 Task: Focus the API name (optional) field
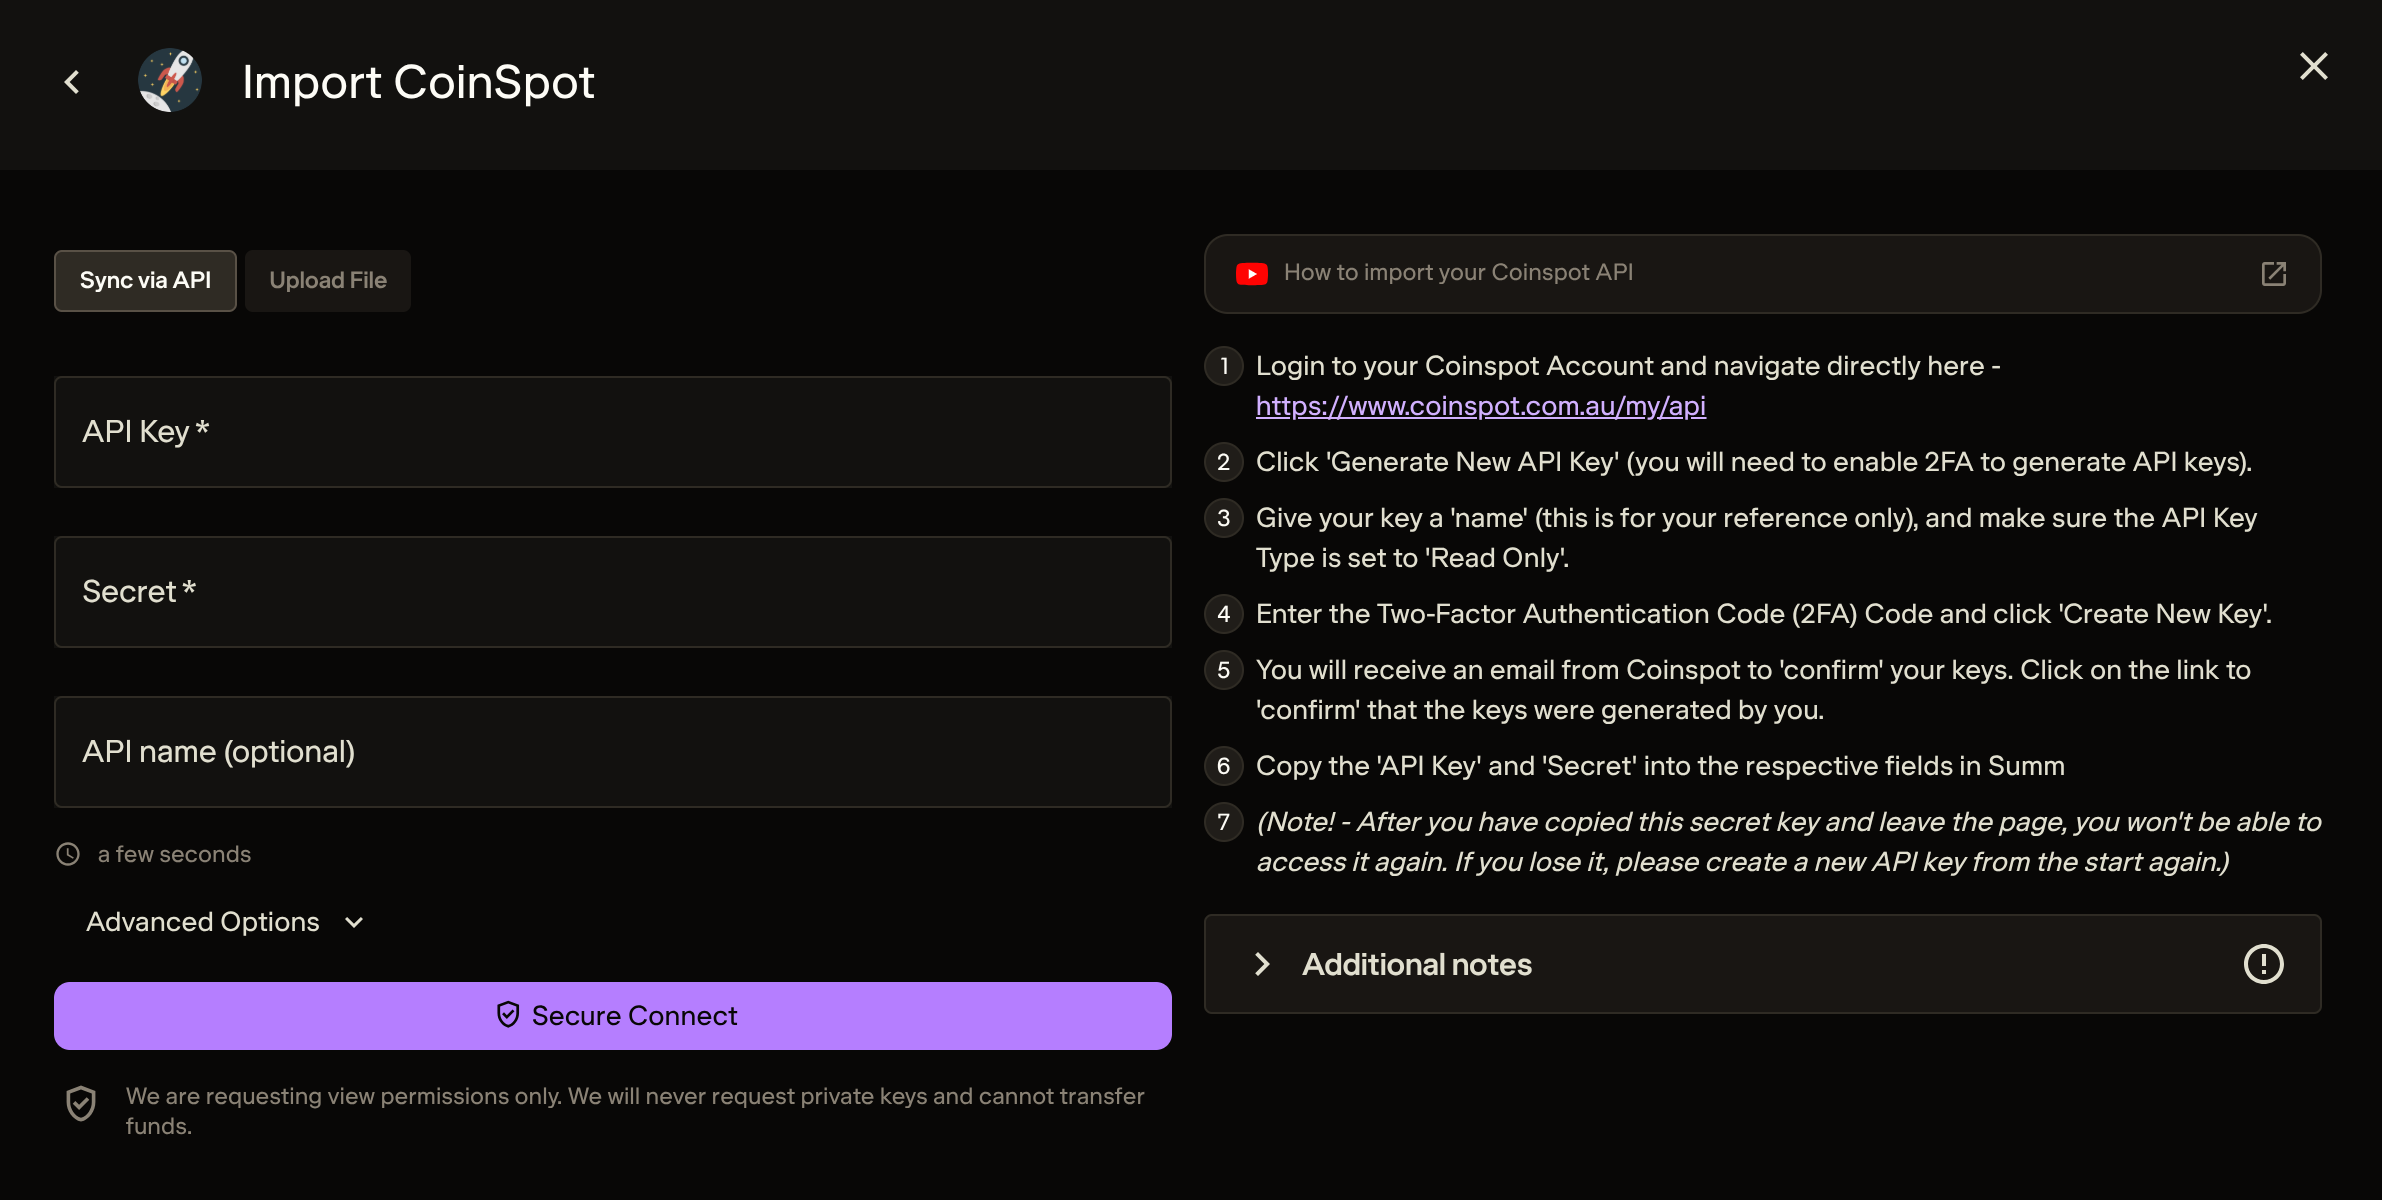[x=613, y=752]
